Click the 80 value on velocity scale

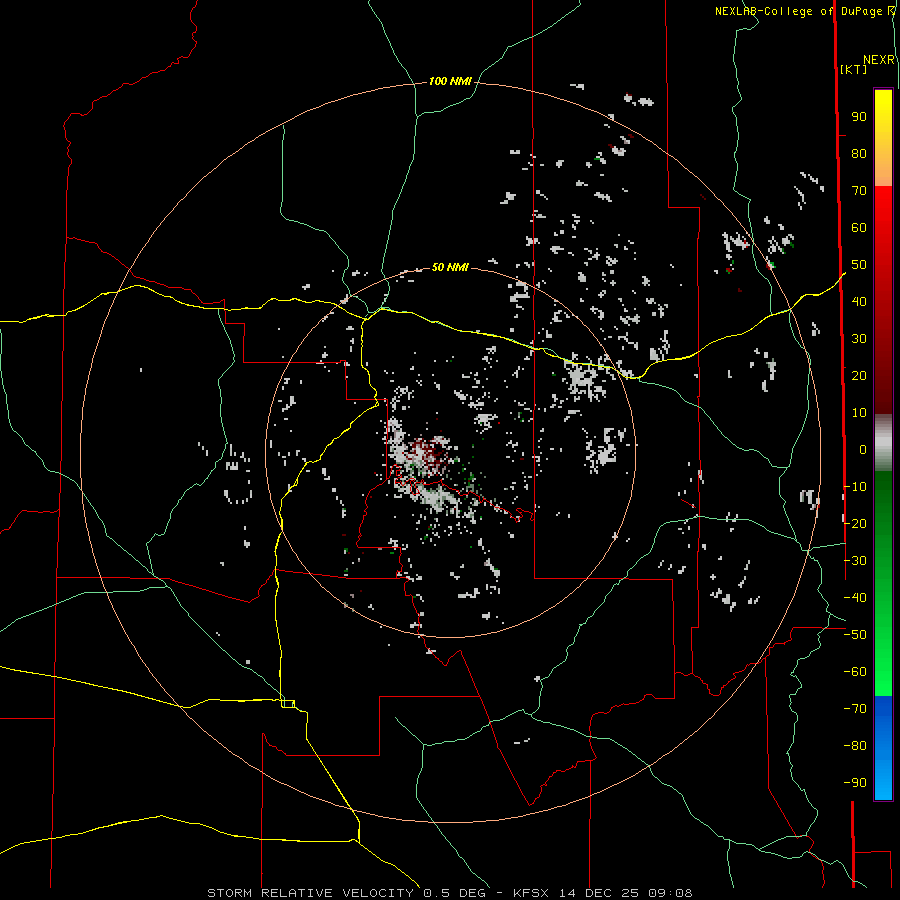point(859,154)
